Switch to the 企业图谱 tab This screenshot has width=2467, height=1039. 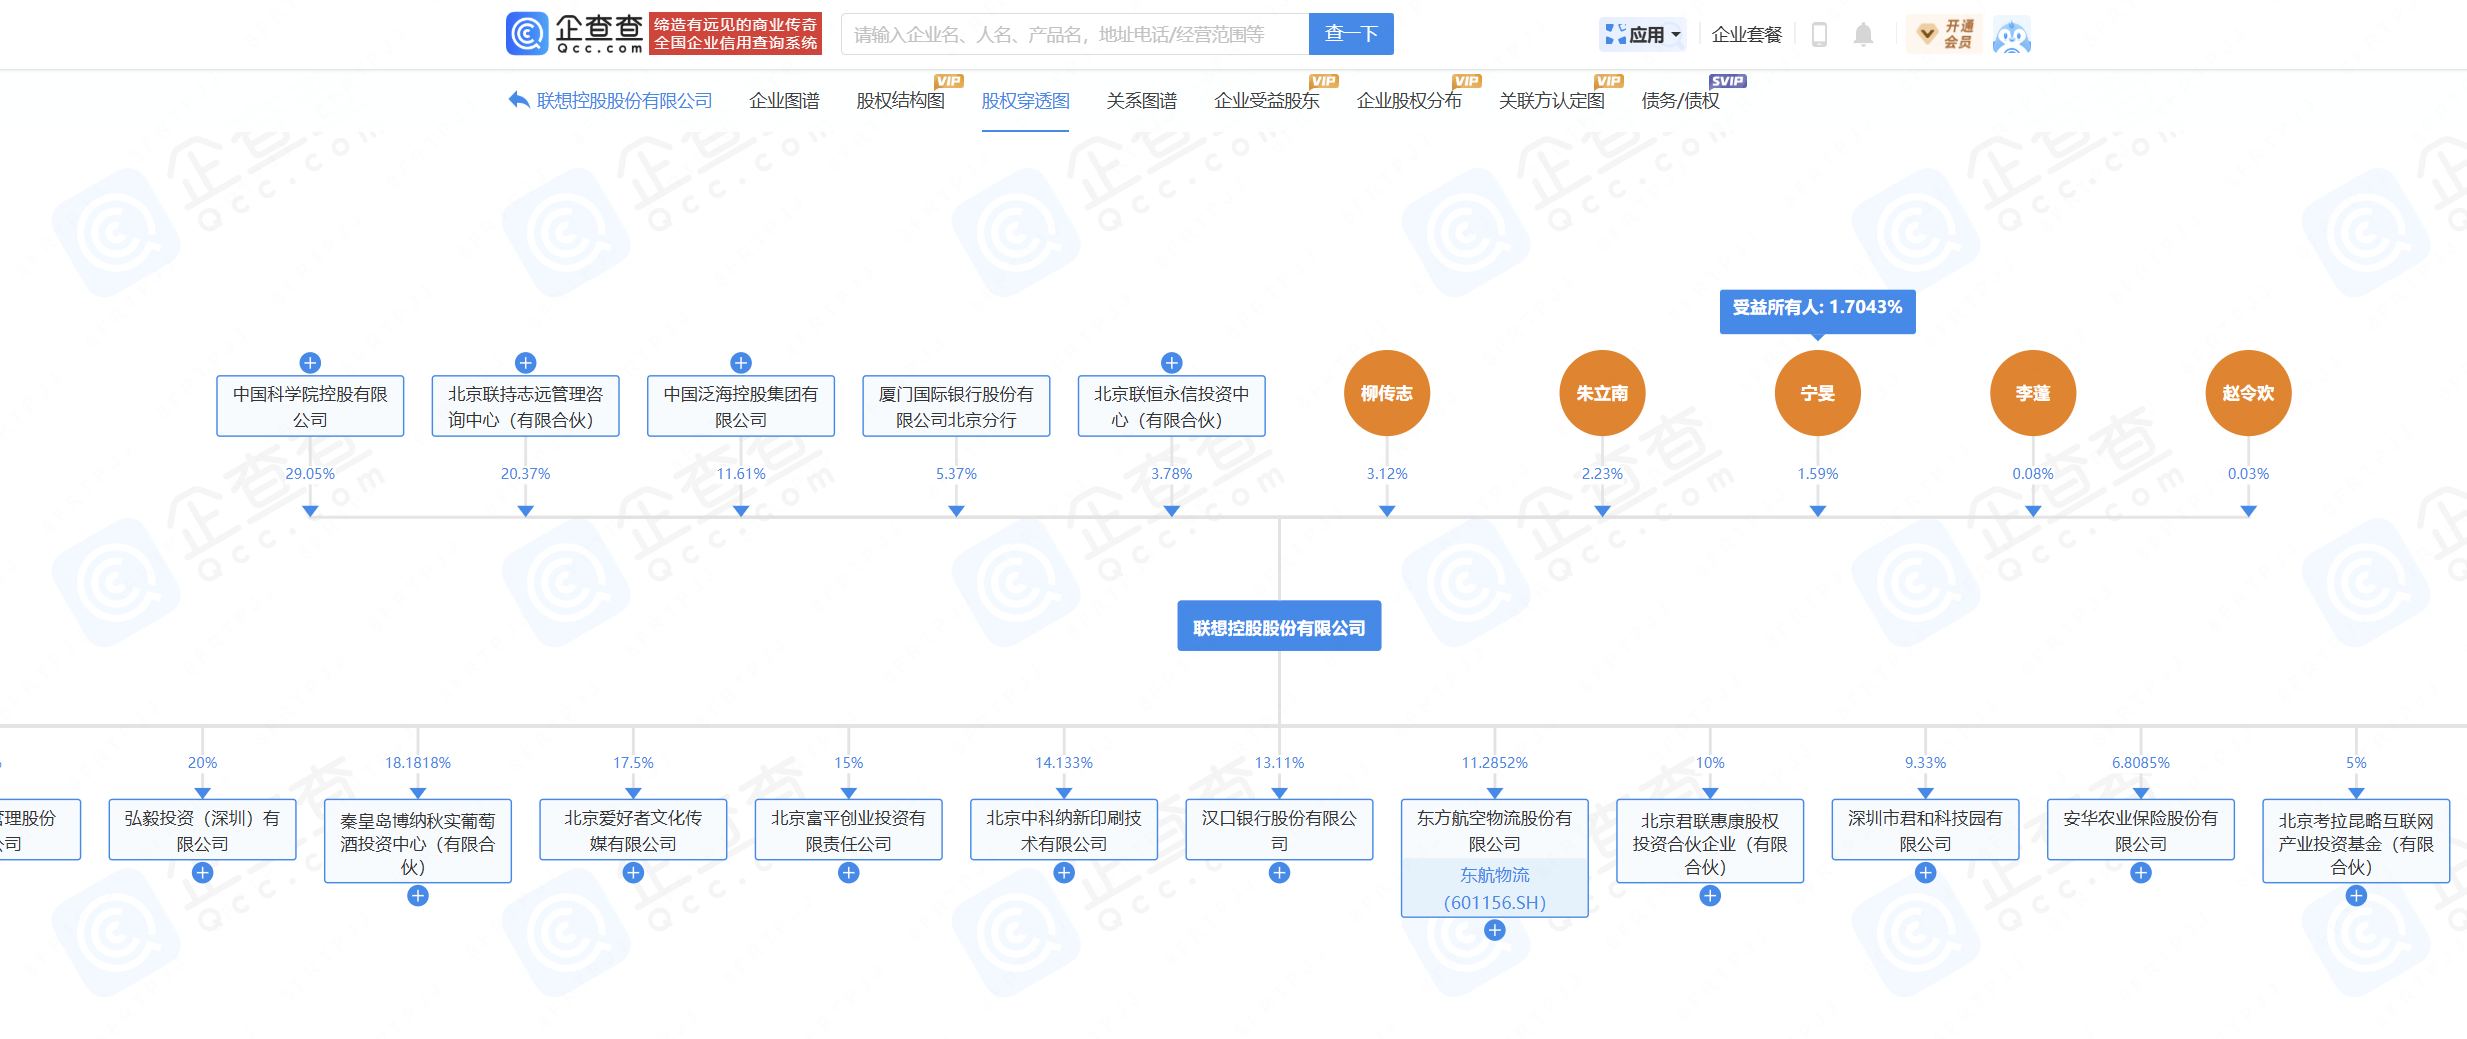784,100
